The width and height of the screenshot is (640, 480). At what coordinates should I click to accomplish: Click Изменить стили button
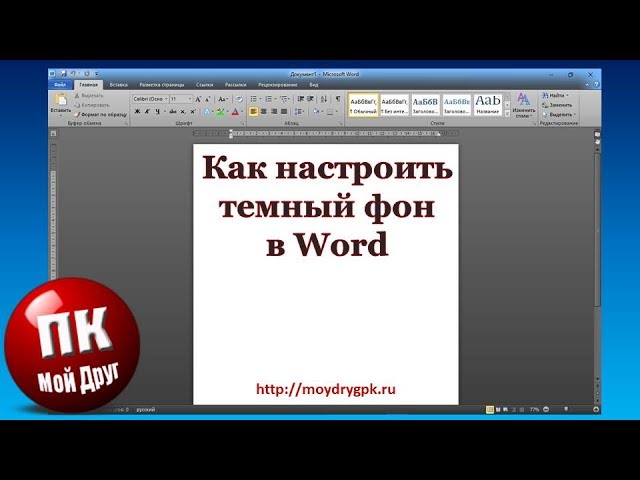524,105
